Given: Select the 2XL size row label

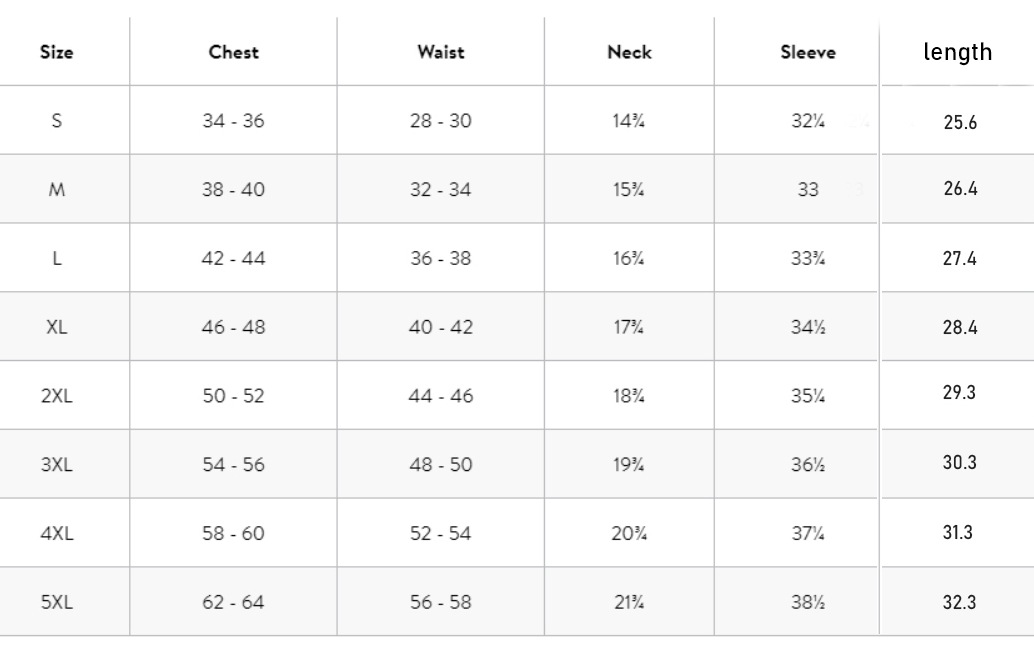Looking at the screenshot, I should (x=57, y=396).
